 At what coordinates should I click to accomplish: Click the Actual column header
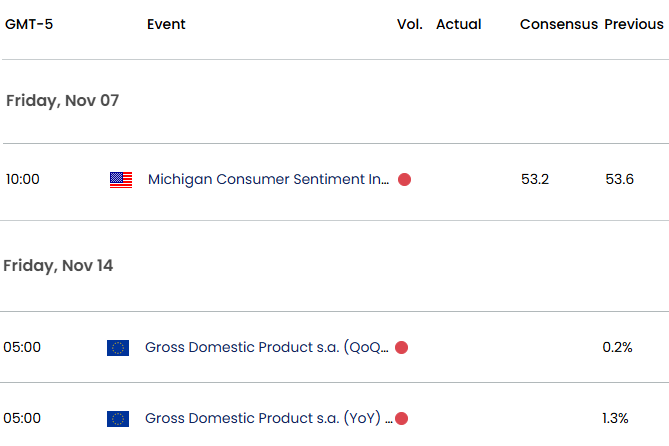click(x=459, y=24)
